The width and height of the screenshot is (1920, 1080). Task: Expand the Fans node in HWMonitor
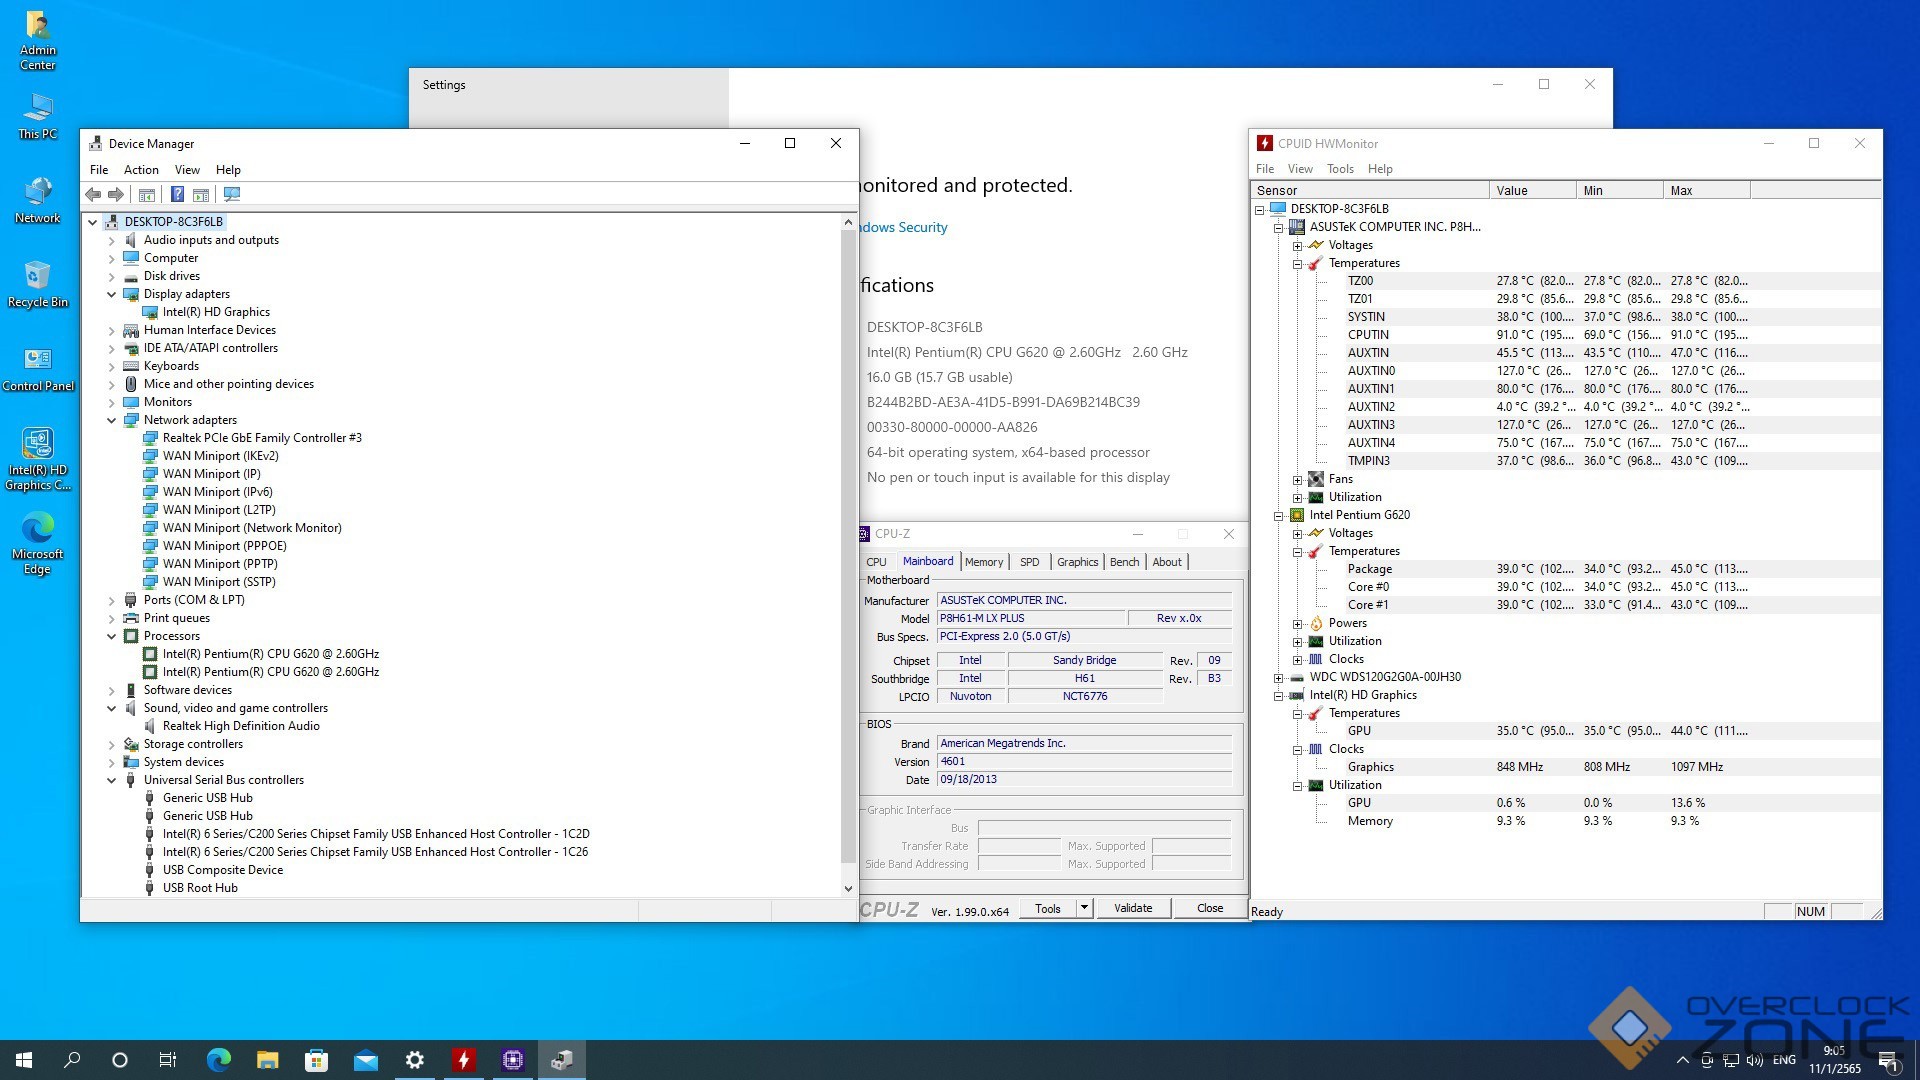click(x=1297, y=479)
